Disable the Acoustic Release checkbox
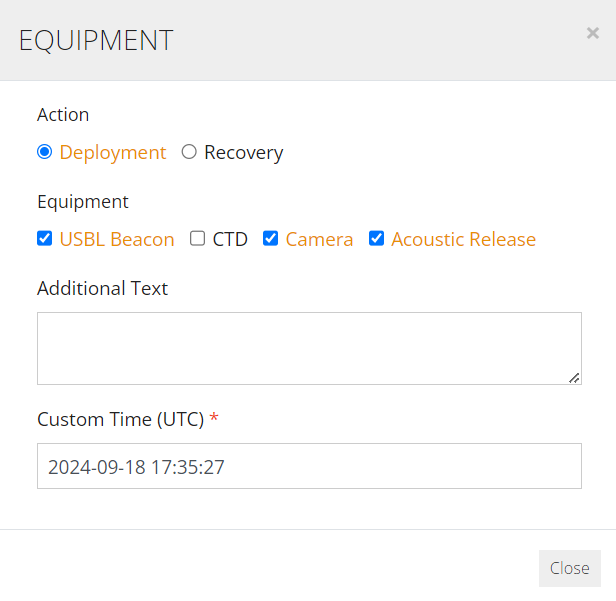The image size is (616, 601). 376,238
